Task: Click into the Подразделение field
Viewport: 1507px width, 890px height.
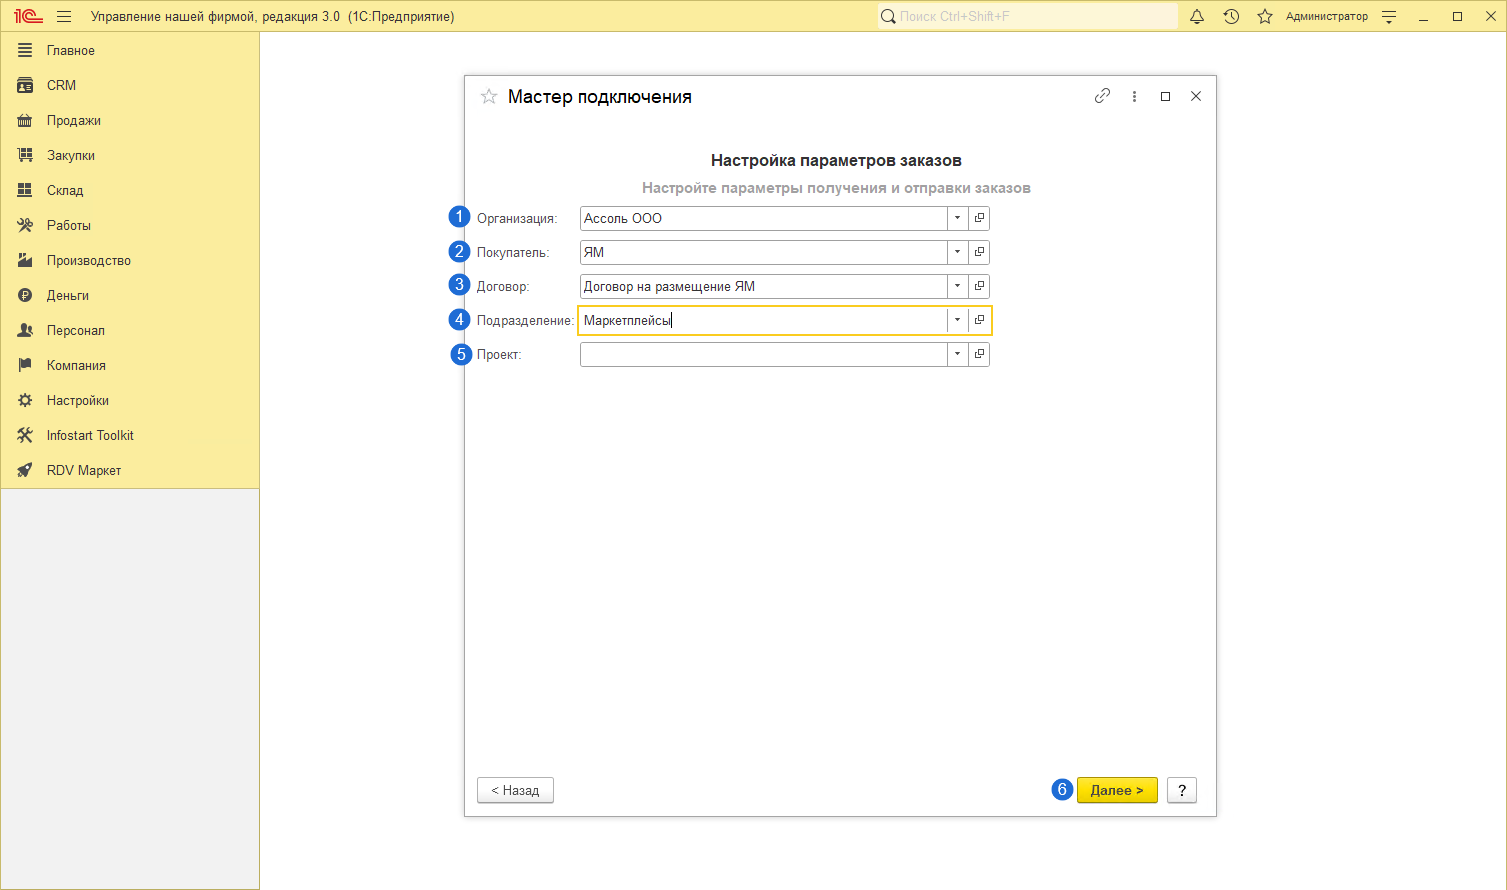Action: pos(763,320)
